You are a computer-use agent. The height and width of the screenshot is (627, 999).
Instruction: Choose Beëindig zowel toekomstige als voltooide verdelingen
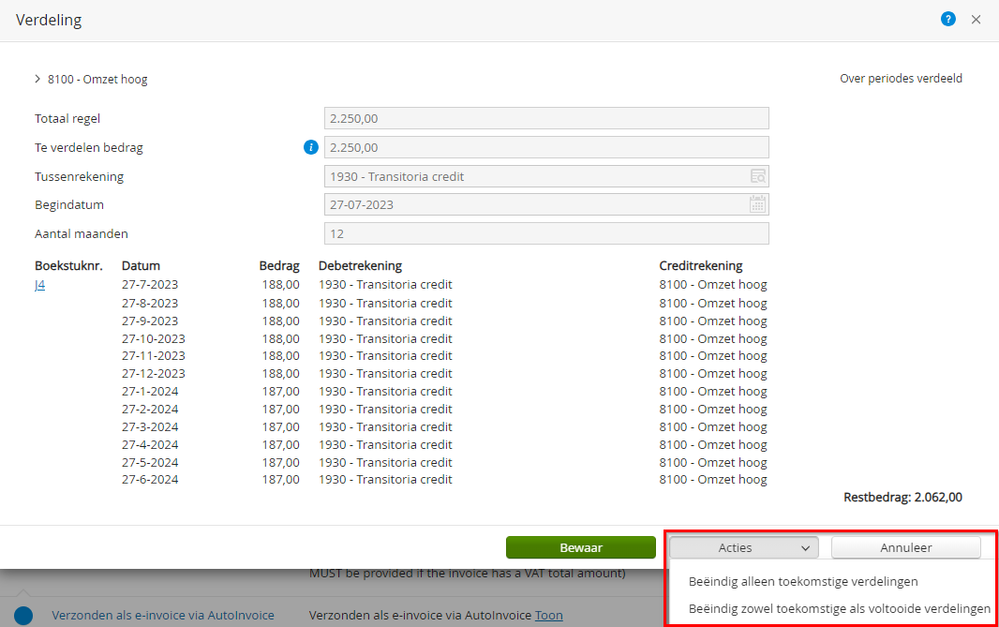[x=839, y=609]
